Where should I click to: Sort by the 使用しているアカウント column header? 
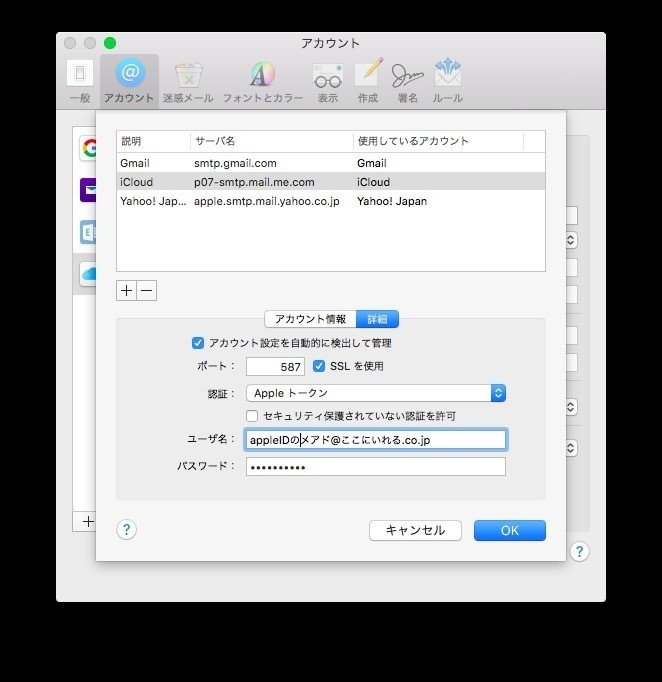click(438, 141)
